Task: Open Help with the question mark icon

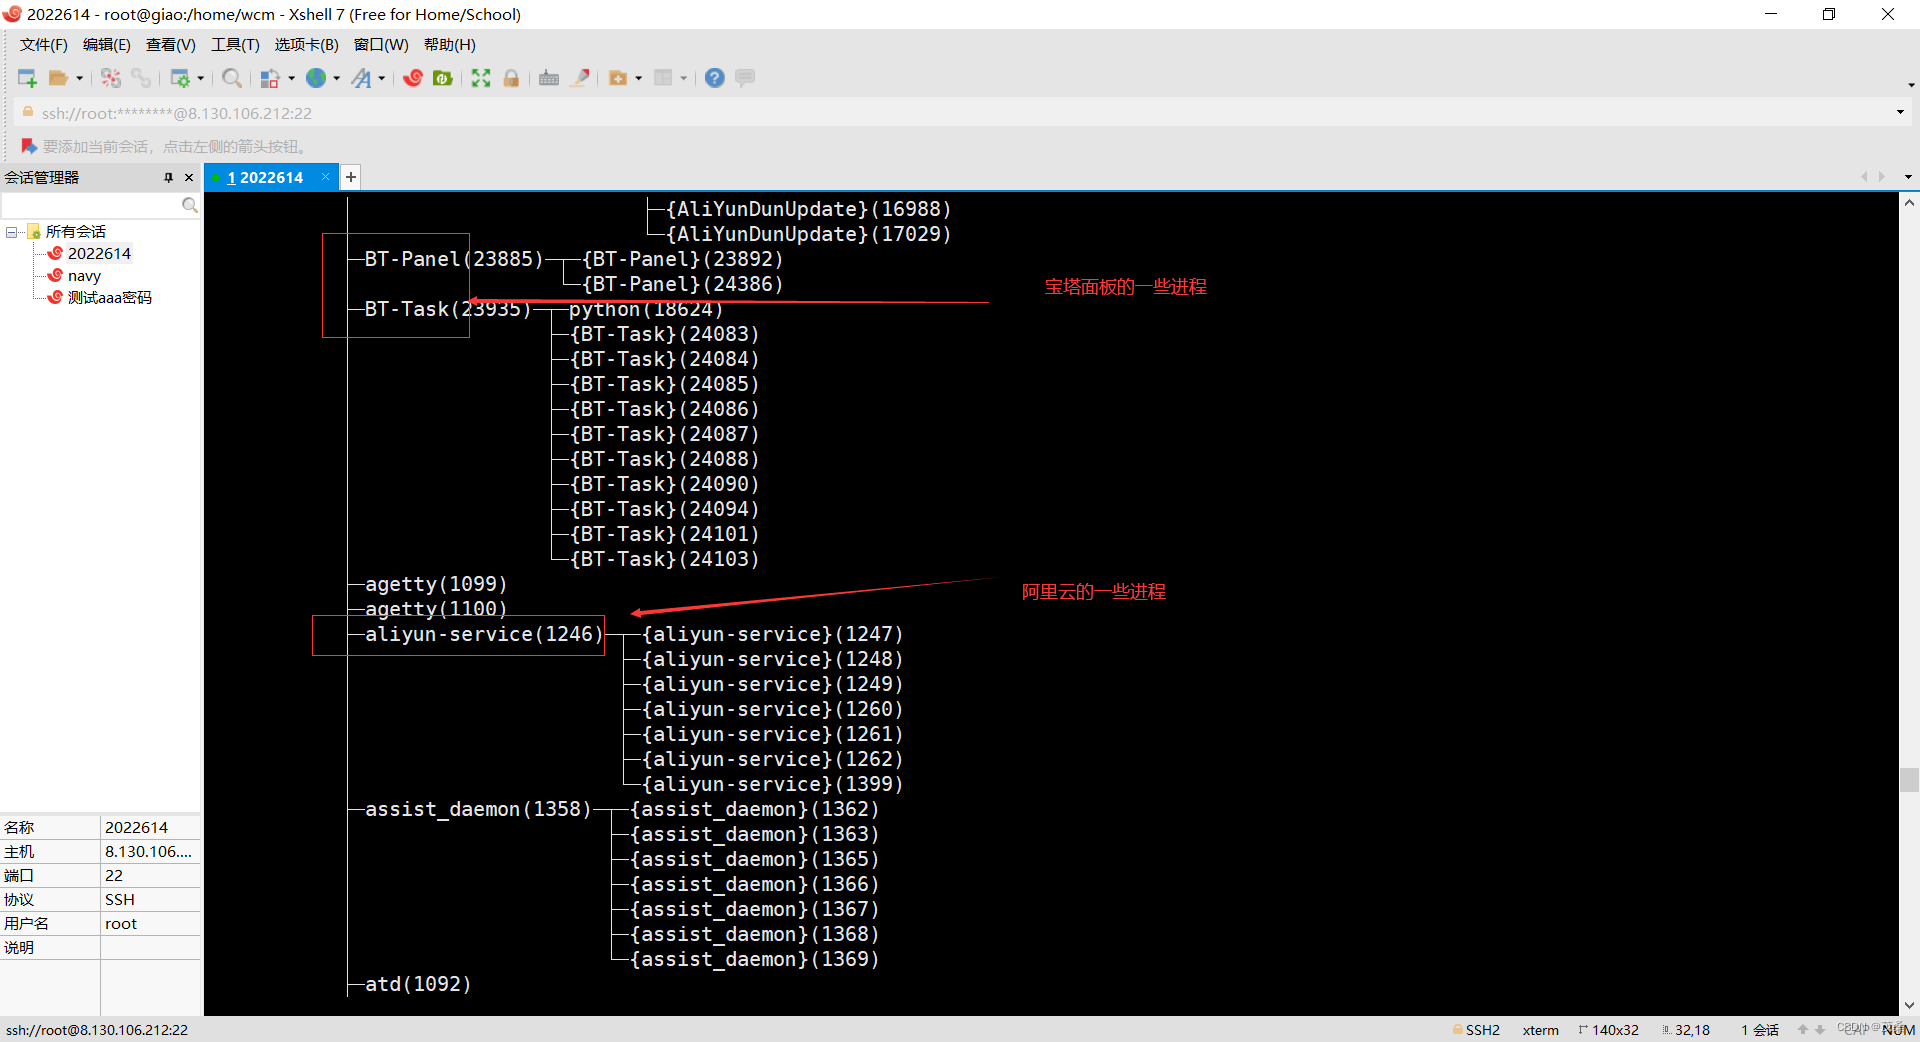Action: [x=715, y=78]
